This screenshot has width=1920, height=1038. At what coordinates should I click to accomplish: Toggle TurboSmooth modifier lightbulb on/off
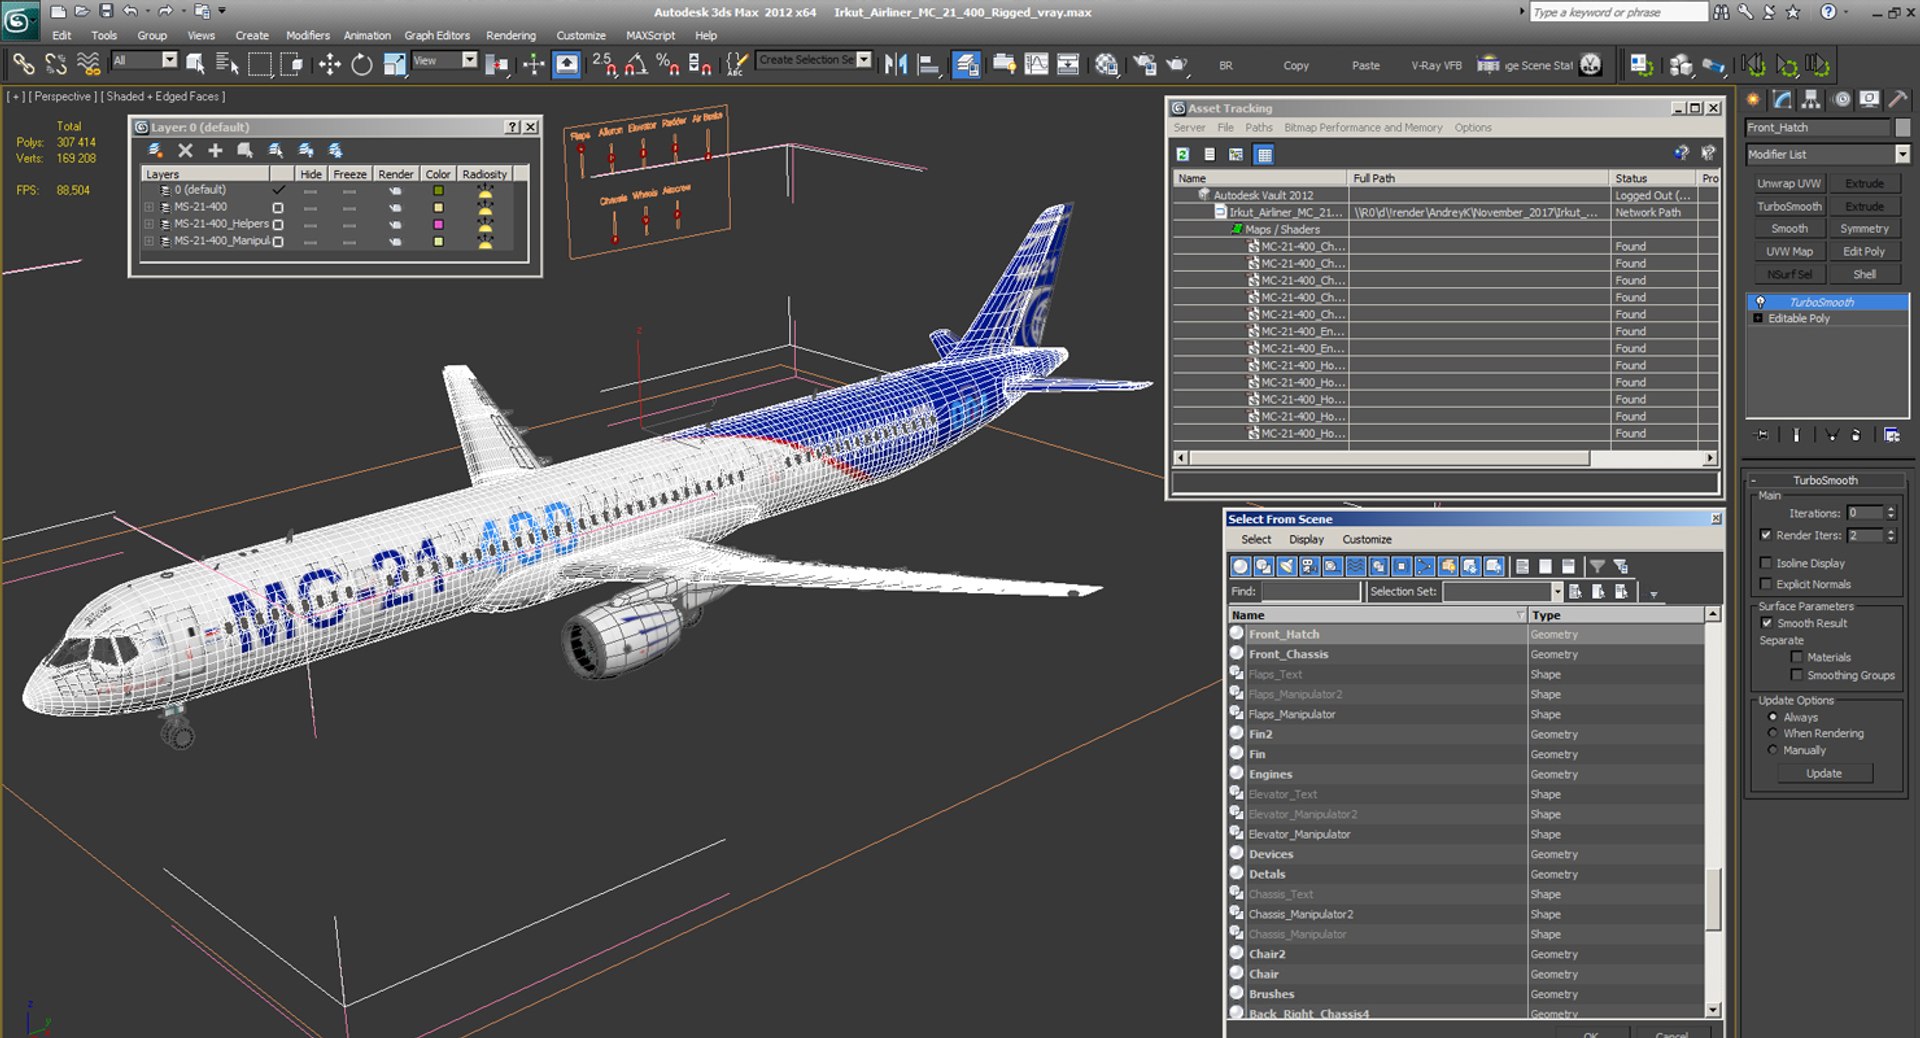(x=1760, y=302)
